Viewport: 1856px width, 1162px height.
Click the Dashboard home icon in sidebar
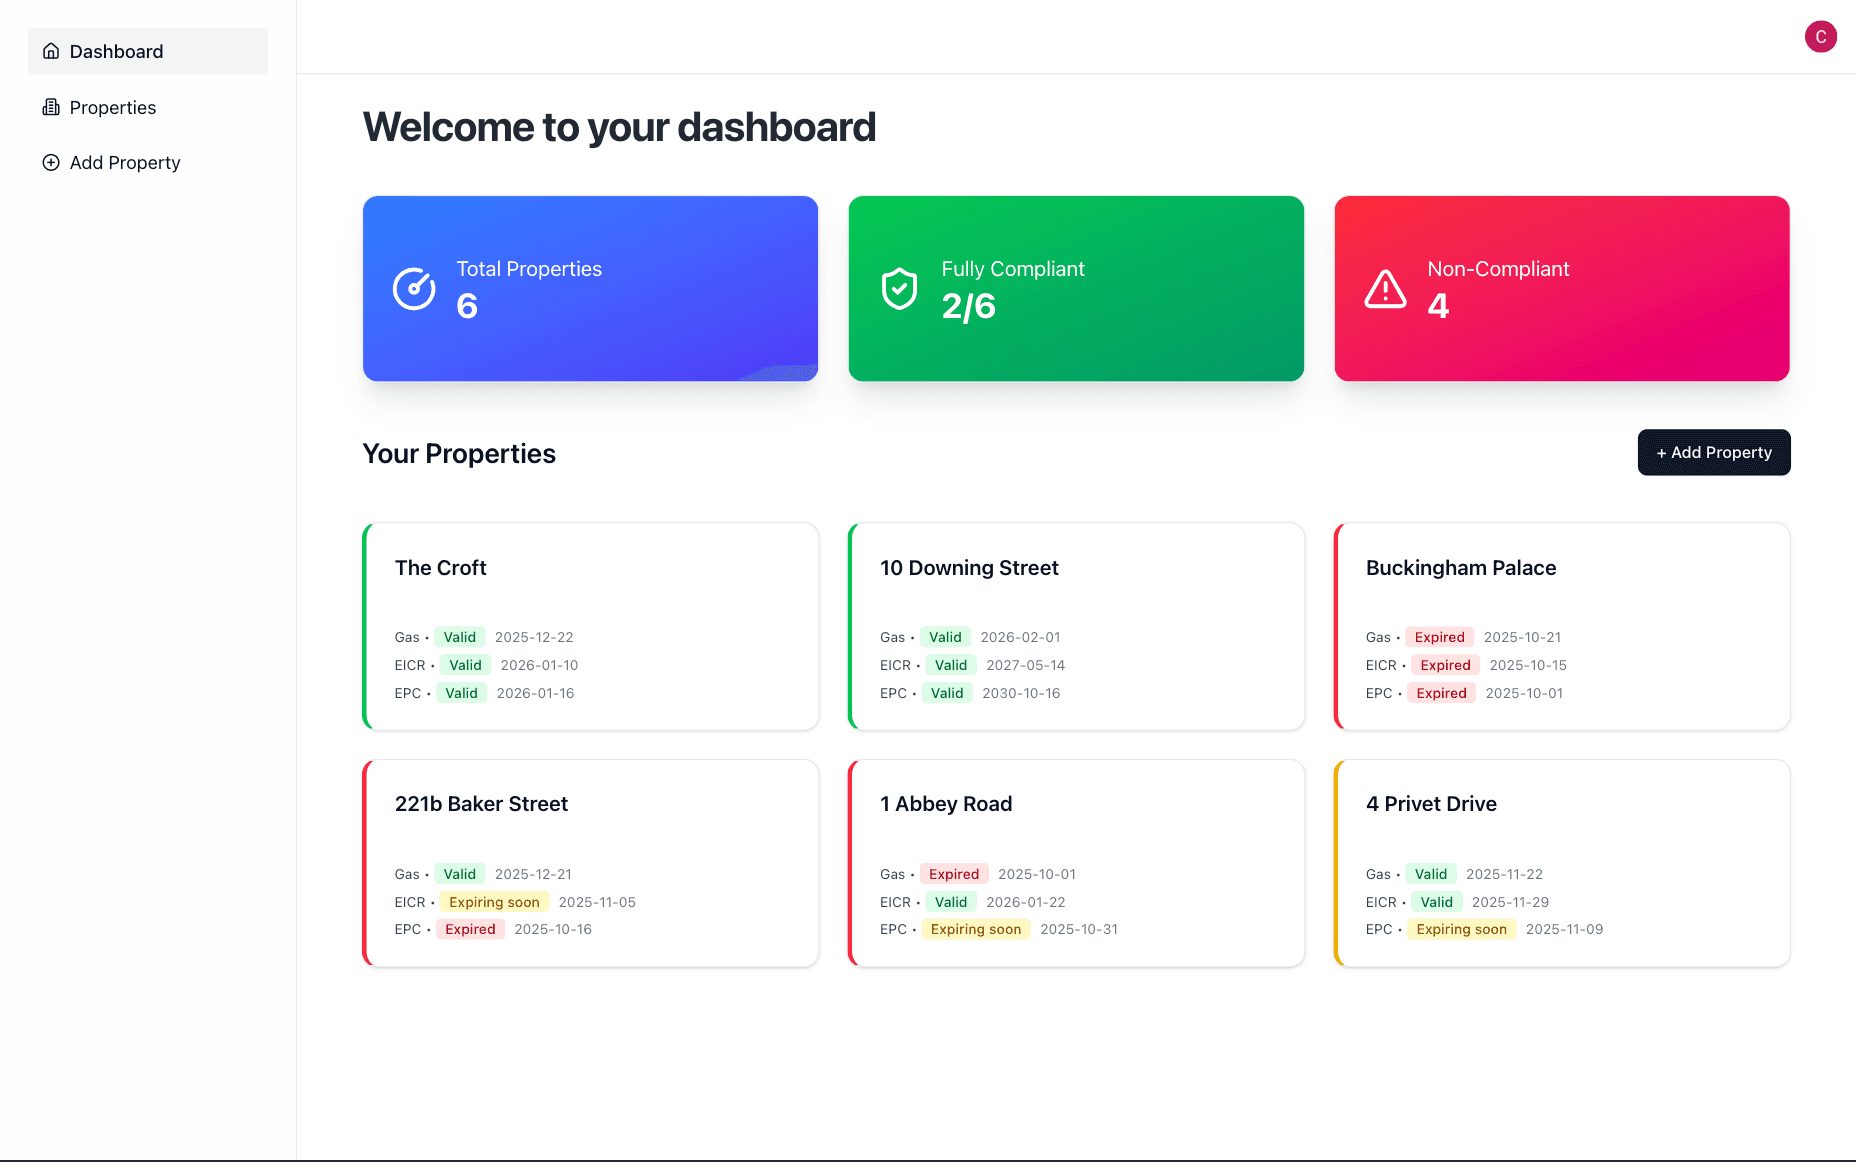point(51,51)
